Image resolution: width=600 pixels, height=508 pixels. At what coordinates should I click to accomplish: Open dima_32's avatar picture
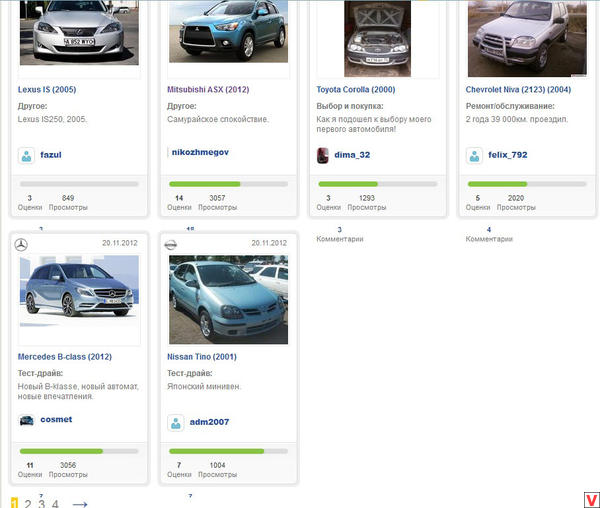323,155
